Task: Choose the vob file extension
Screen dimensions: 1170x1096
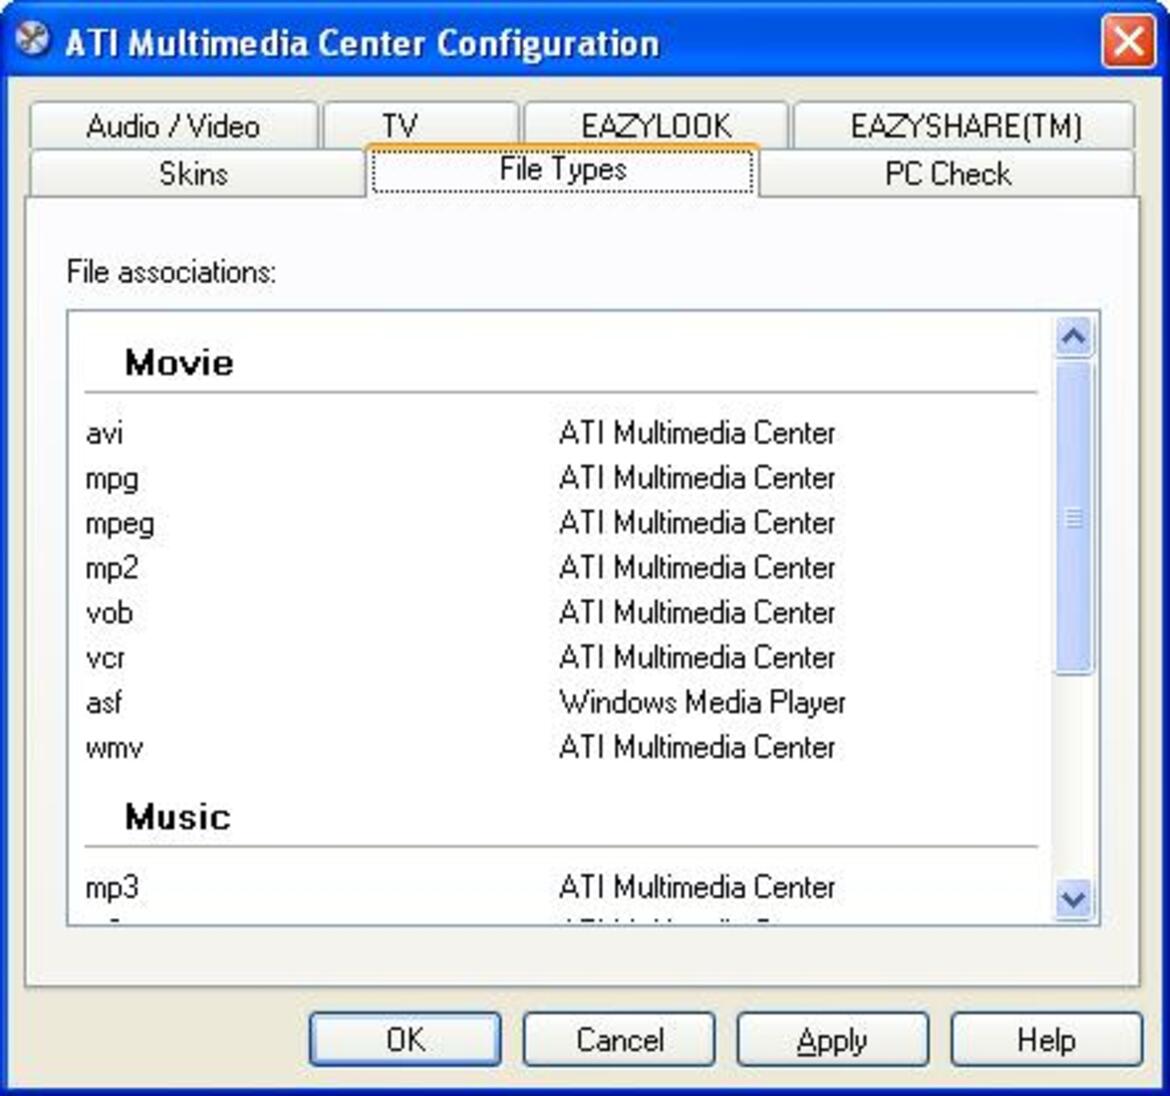Action: pyautogui.click(x=110, y=613)
